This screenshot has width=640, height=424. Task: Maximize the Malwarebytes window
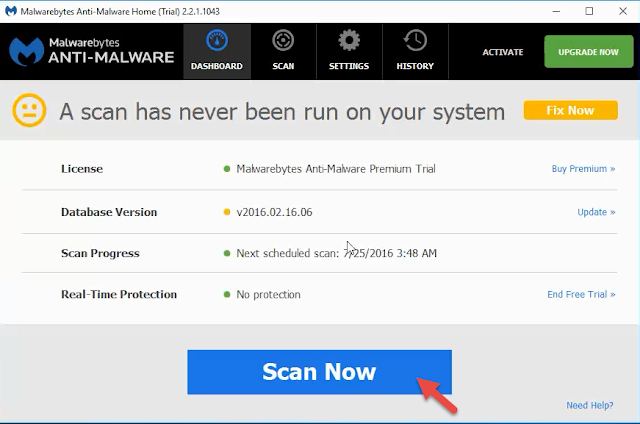589,11
